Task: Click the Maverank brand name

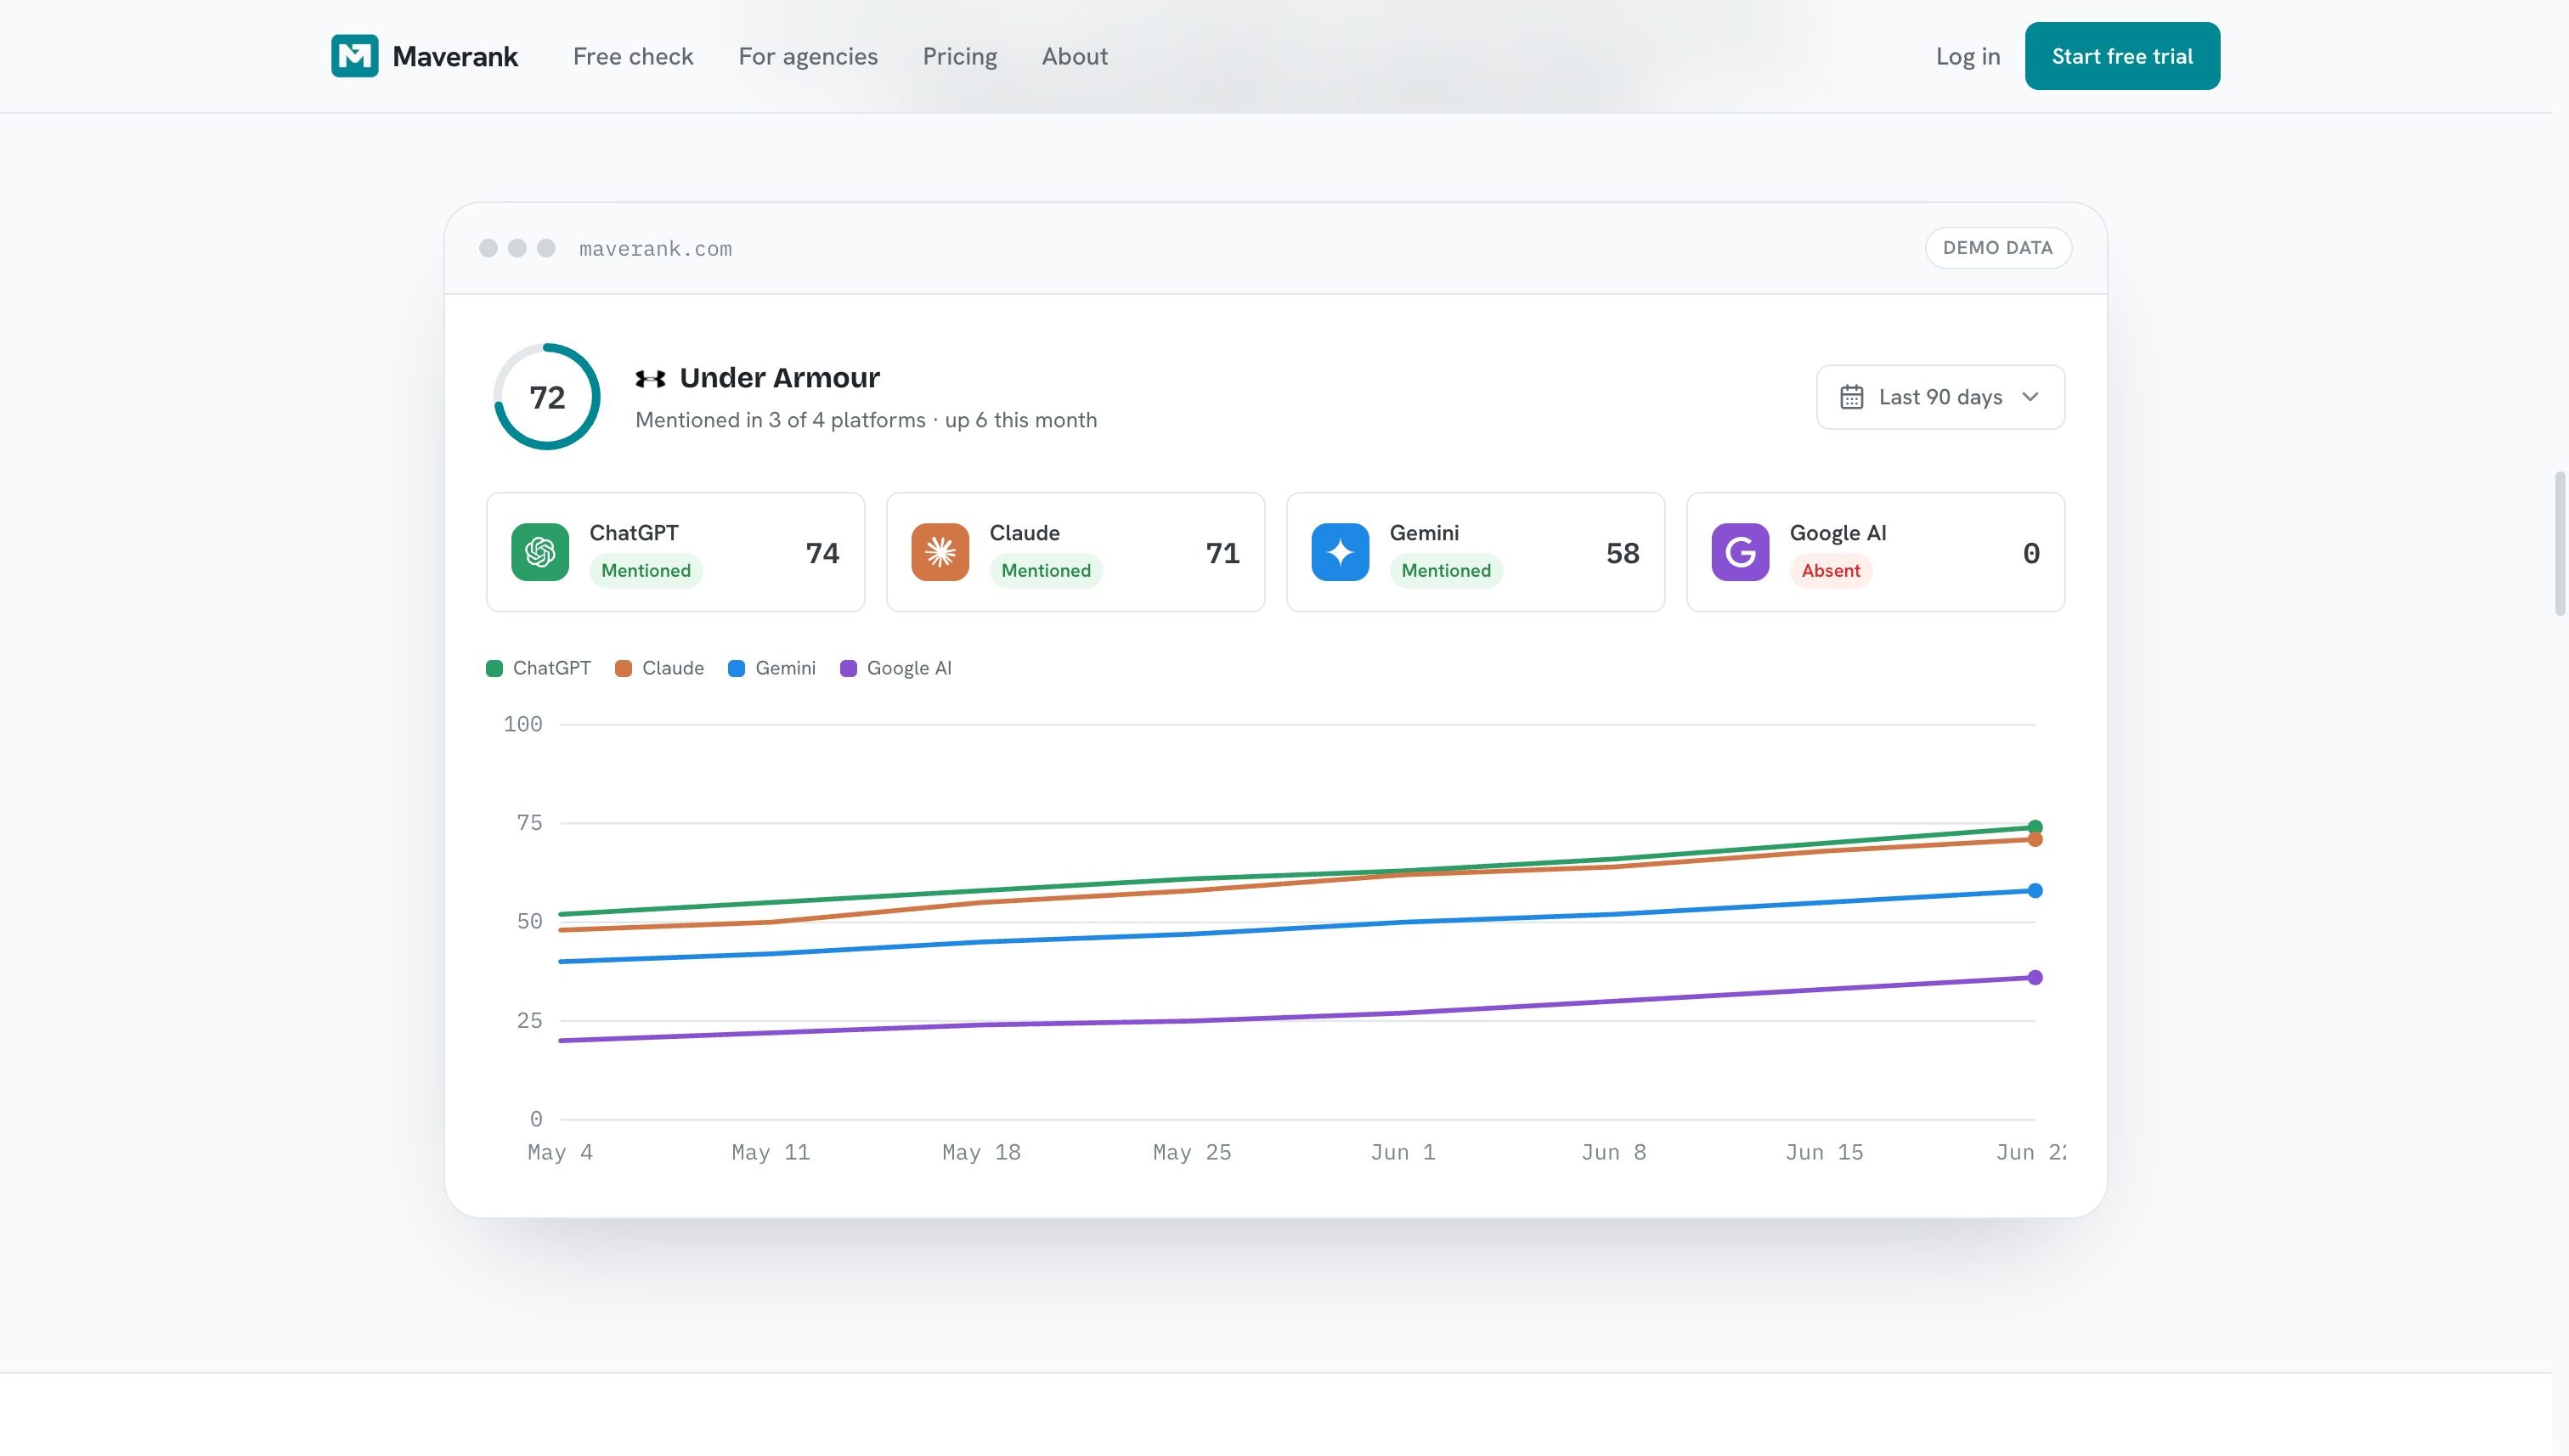Action: 455,56
